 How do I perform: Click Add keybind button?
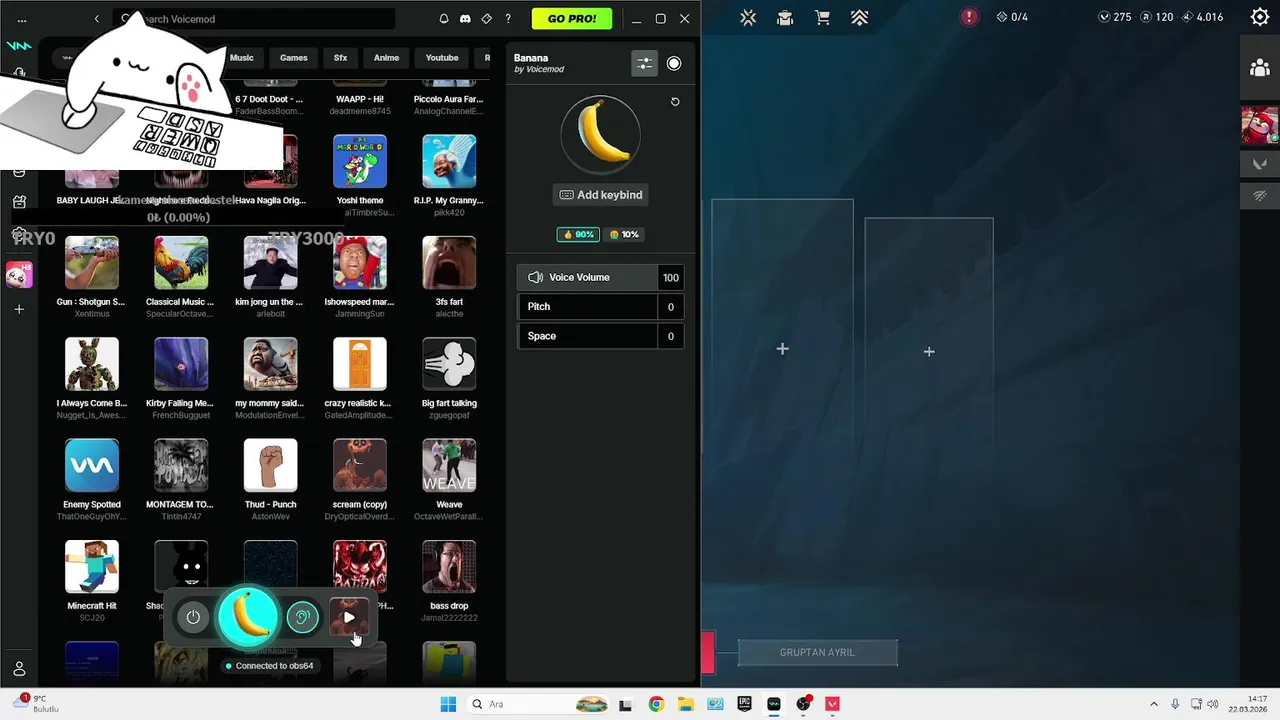[x=600, y=195]
